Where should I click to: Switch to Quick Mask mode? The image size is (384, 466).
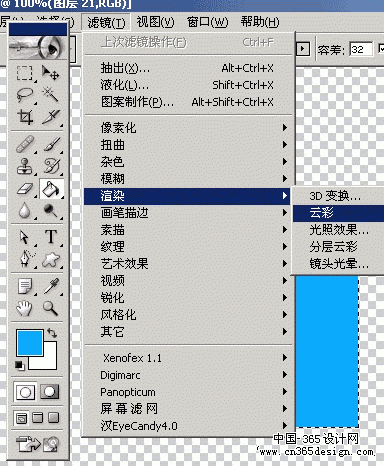pyautogui.click(x=50, y=392)
